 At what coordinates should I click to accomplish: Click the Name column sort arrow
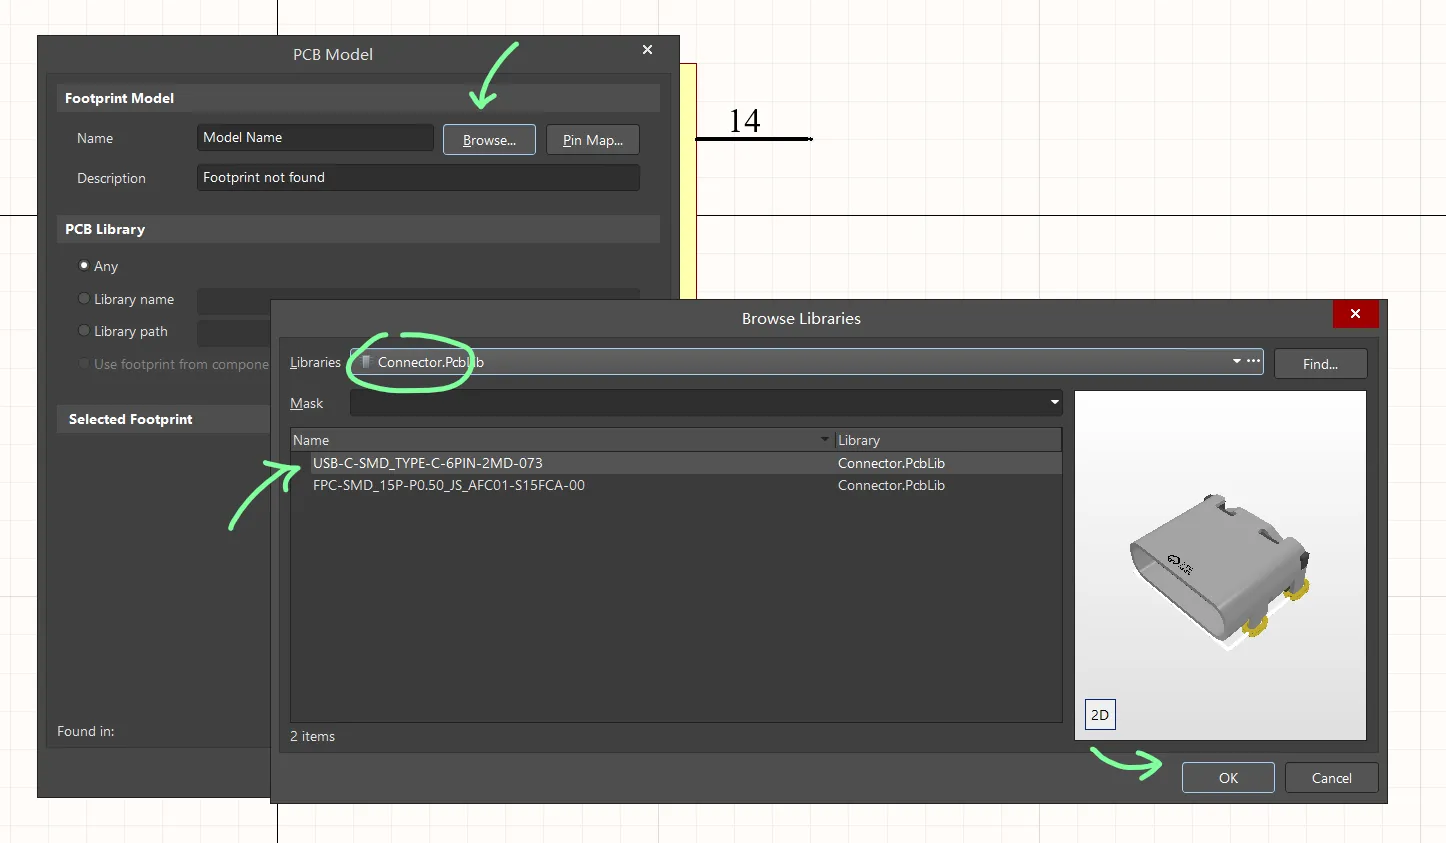click(825, 439)
